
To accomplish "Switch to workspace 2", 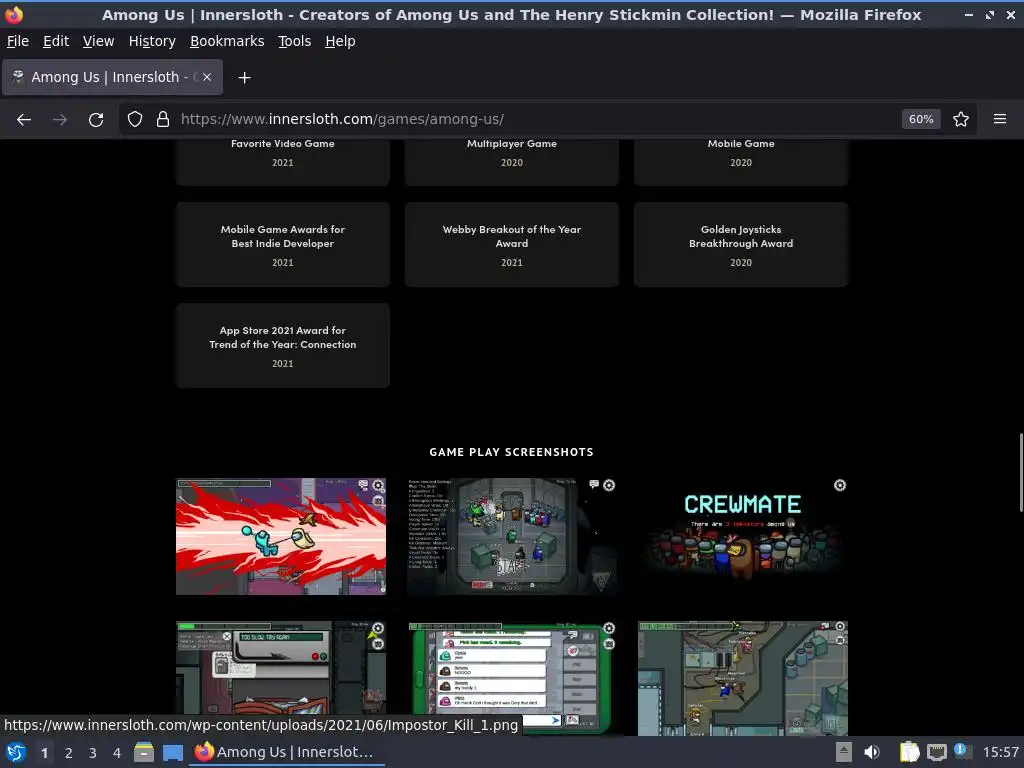I will click(69, 753).
